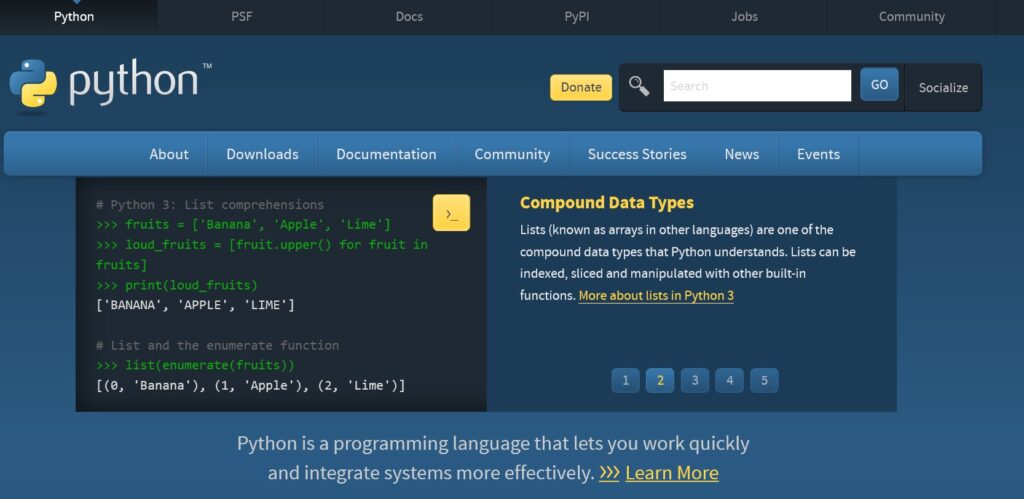Open the Events navigation menu
The width and height of the screenshot is (1024, 499).
coord(818,154)
